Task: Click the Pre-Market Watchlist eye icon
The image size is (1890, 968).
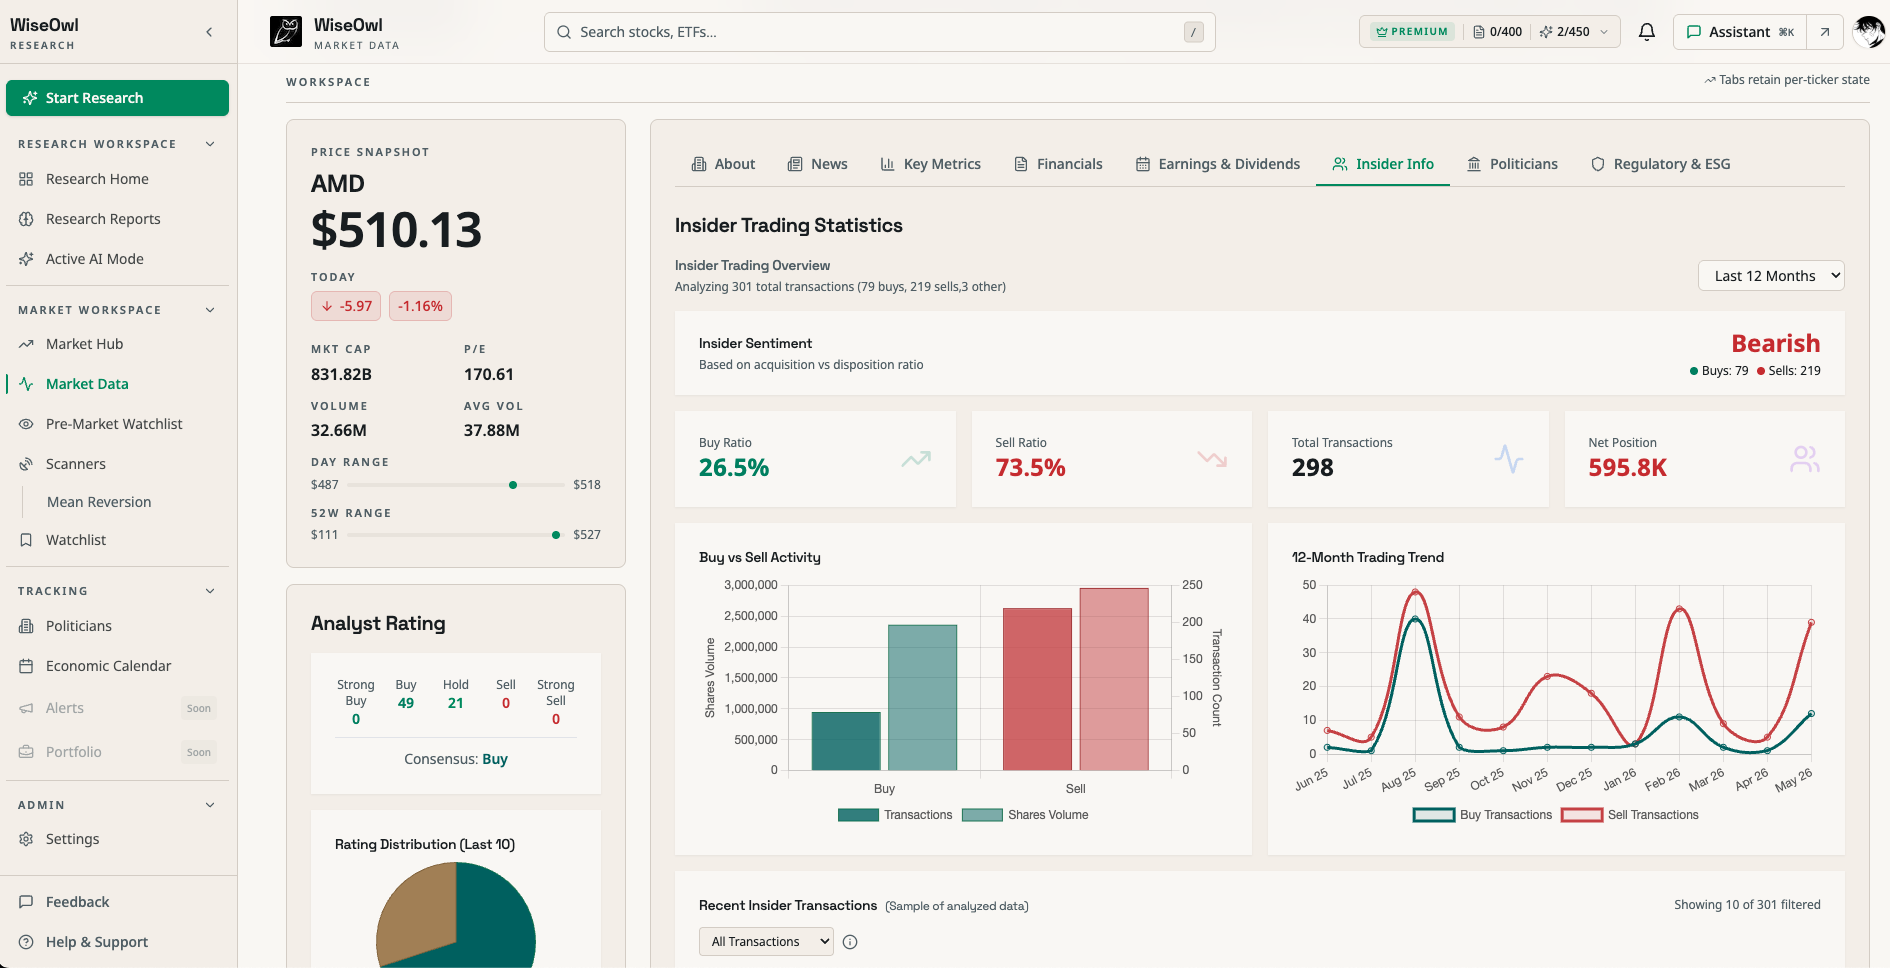Action: [x=26, y=424]
